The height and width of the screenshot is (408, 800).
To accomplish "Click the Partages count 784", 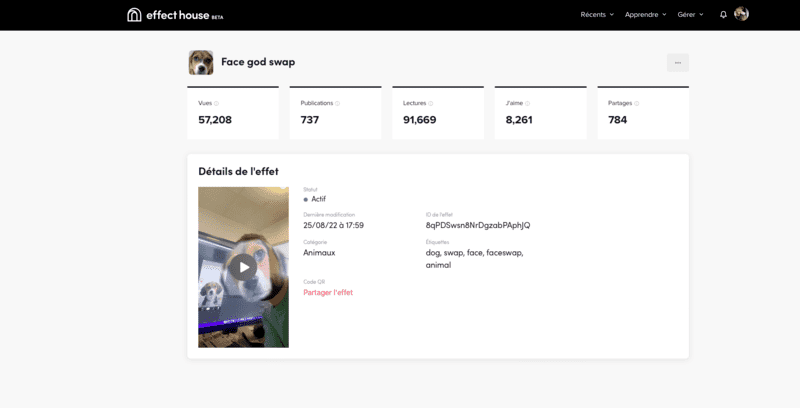I will point(617,120).
